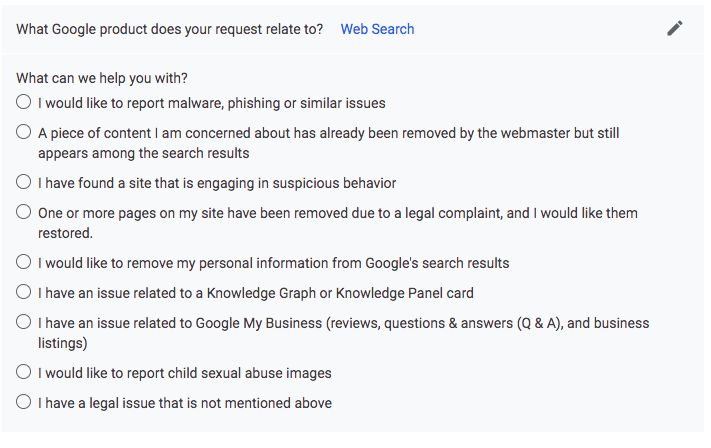Image resolution: width=711 pixels, height=448 pixels.
Task: Choose radio button for suspicious site behavior
Action: point(24,182)
